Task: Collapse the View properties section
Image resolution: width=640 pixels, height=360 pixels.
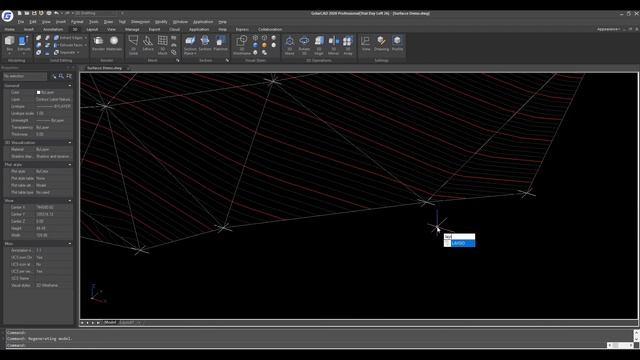Action: 70,201
